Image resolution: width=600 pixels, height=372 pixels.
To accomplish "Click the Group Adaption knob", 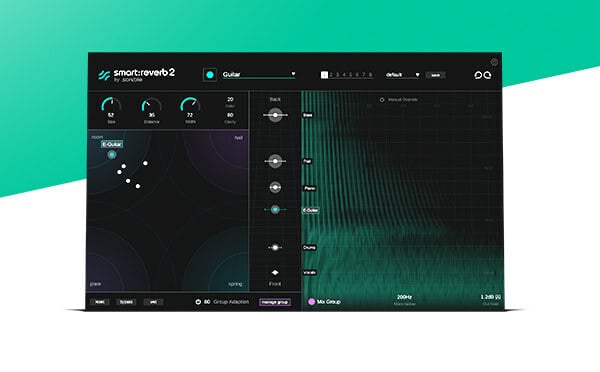I will (198, 302).
